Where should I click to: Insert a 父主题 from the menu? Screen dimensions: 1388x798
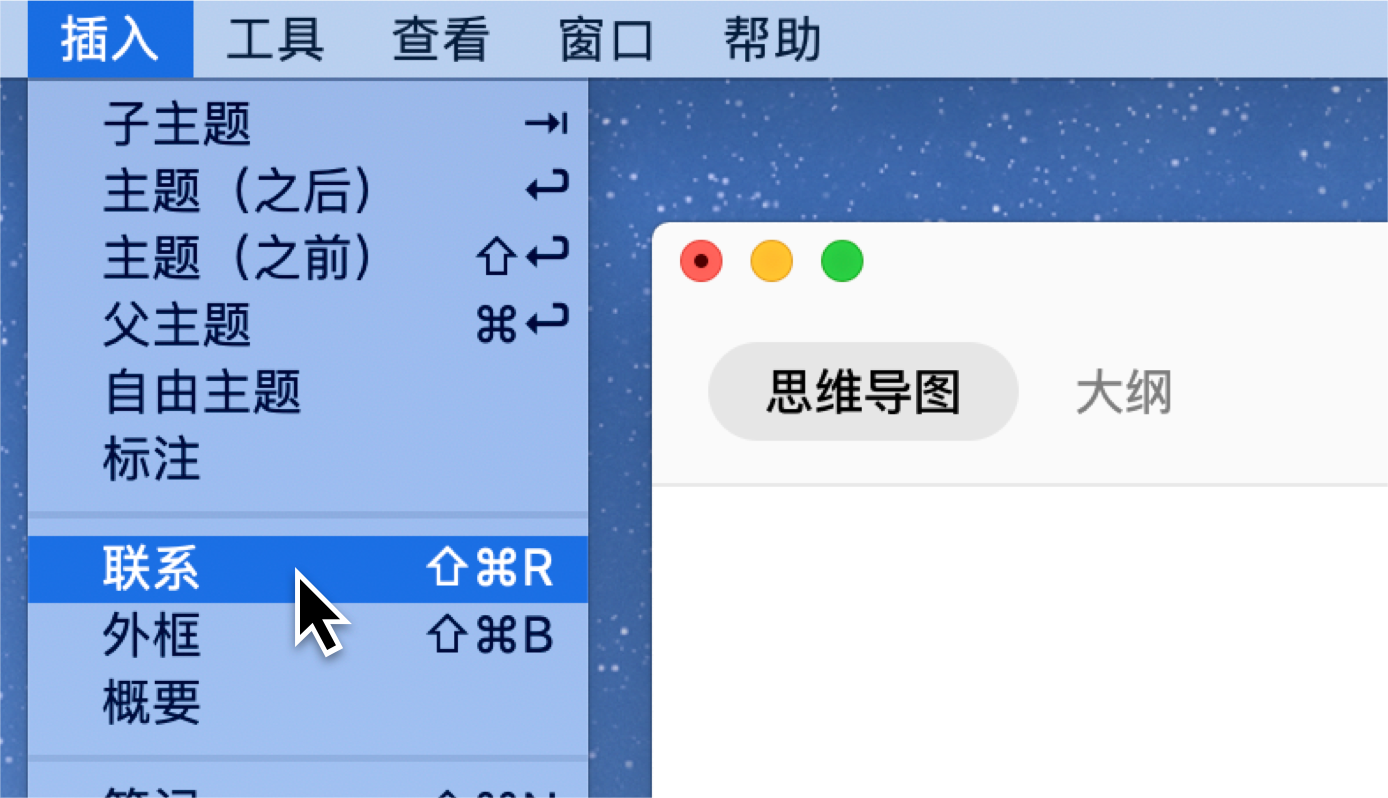tap(308, 324)
